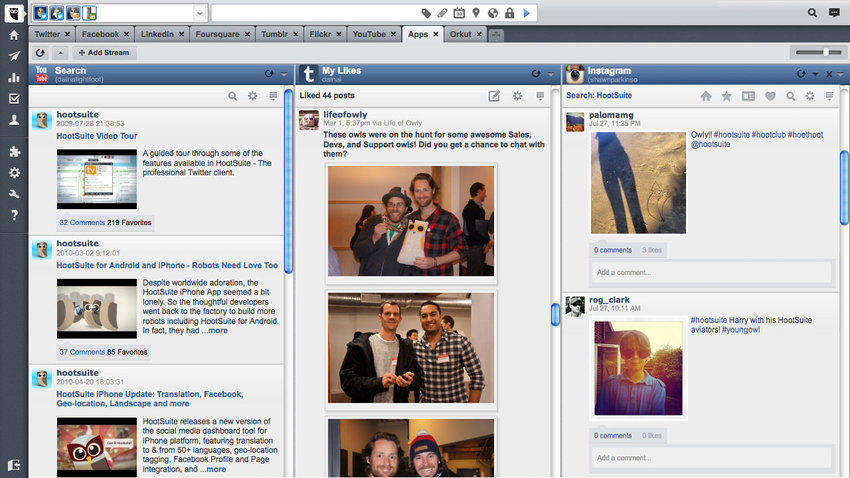Screen dimensions: 850x478
Task: Expand the My Likes stream dropdown arrow
Action: (x=550, y=74)
